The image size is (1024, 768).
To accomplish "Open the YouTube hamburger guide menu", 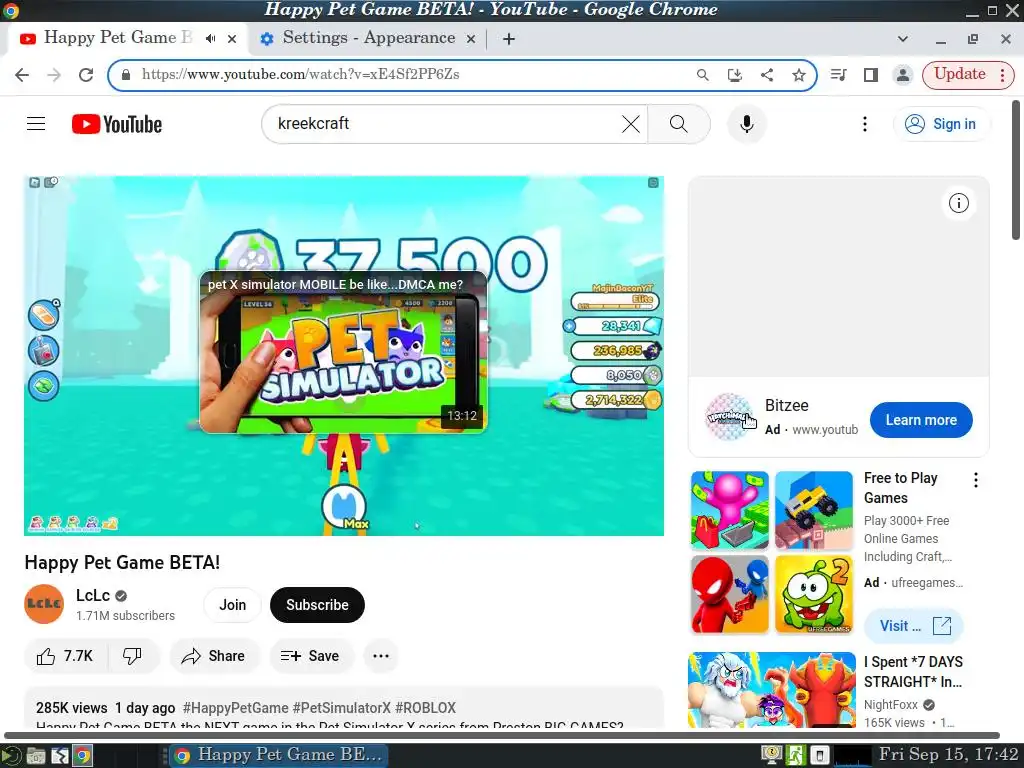I will (36, 123).
